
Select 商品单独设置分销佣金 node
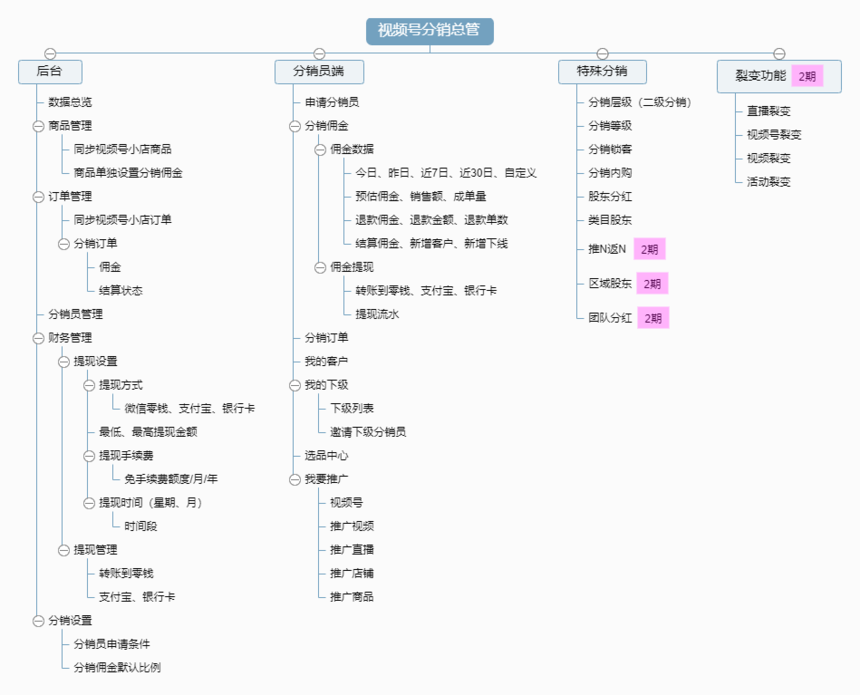128,173
